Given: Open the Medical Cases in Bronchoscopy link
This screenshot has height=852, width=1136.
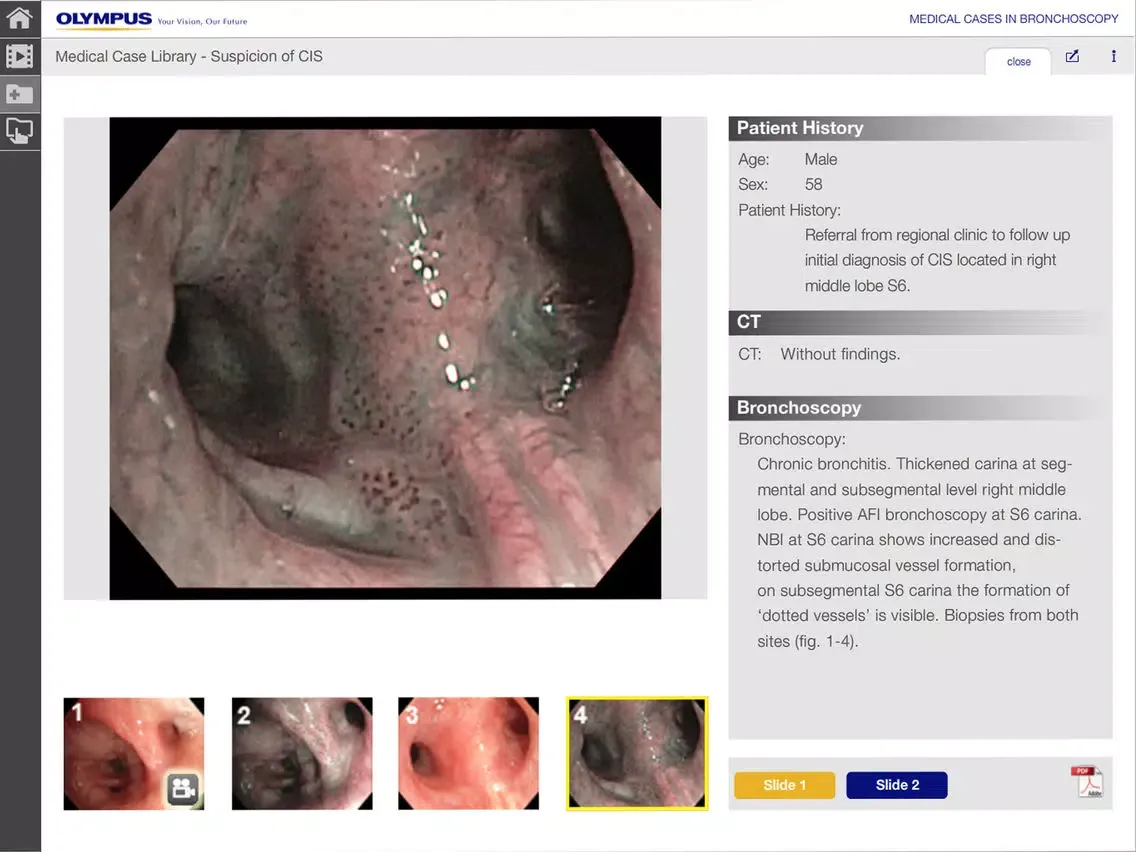Looking at the screenshot, I should [1014, 19].
